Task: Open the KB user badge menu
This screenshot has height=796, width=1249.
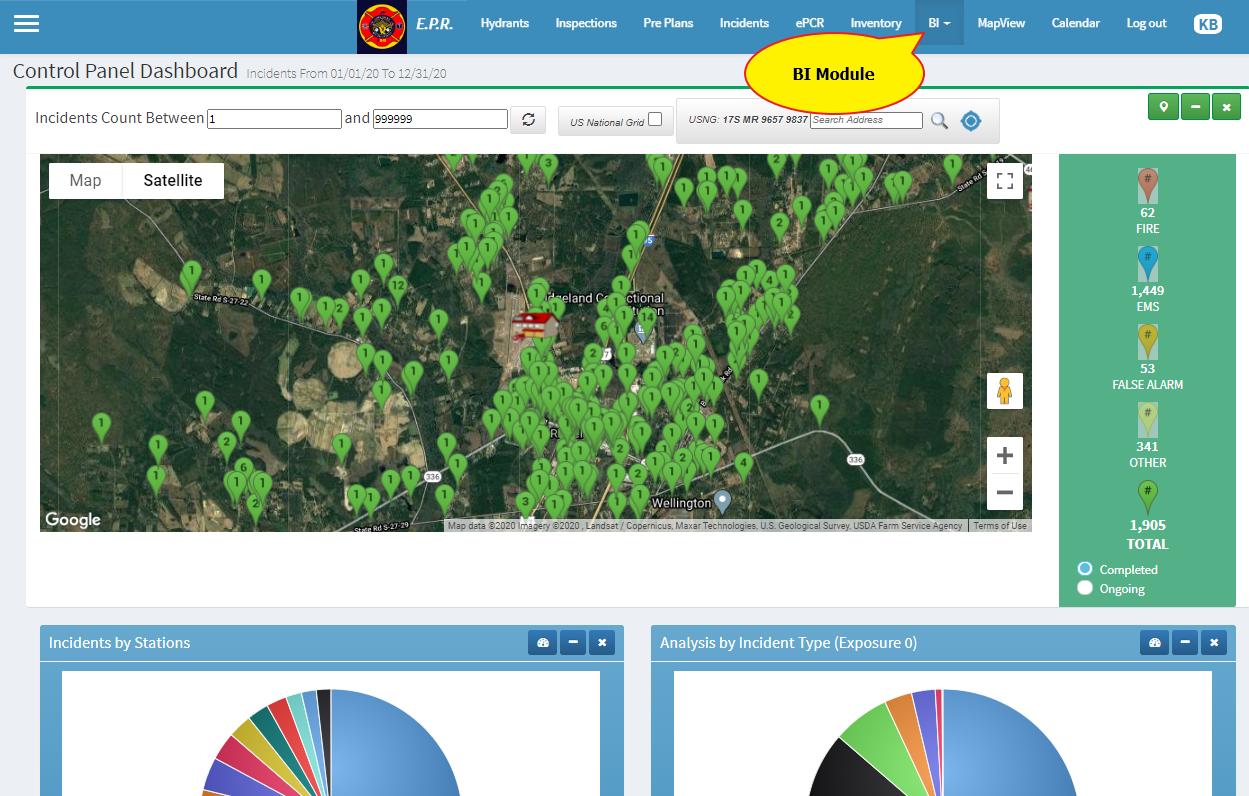Action: [1208, 24]
